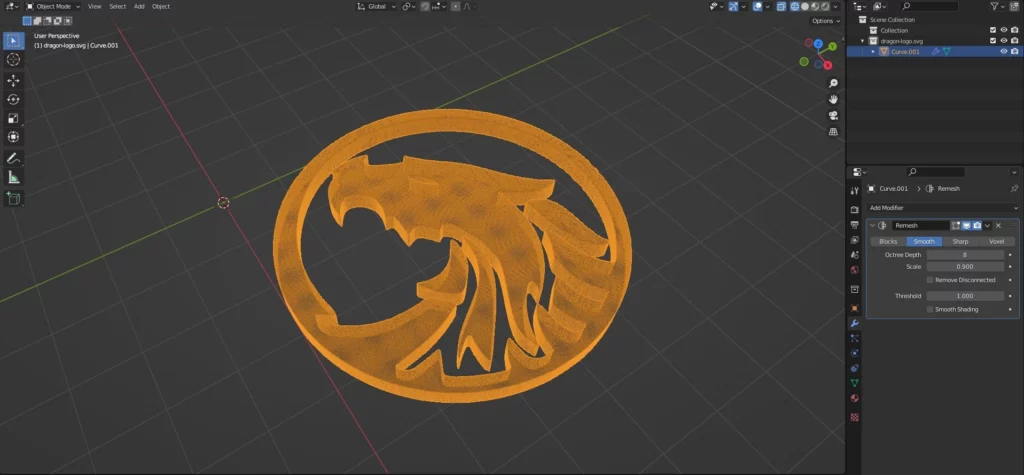Open Global transform orientation dropdown
The image size is (1024, 475).
(x=377, y=7)
